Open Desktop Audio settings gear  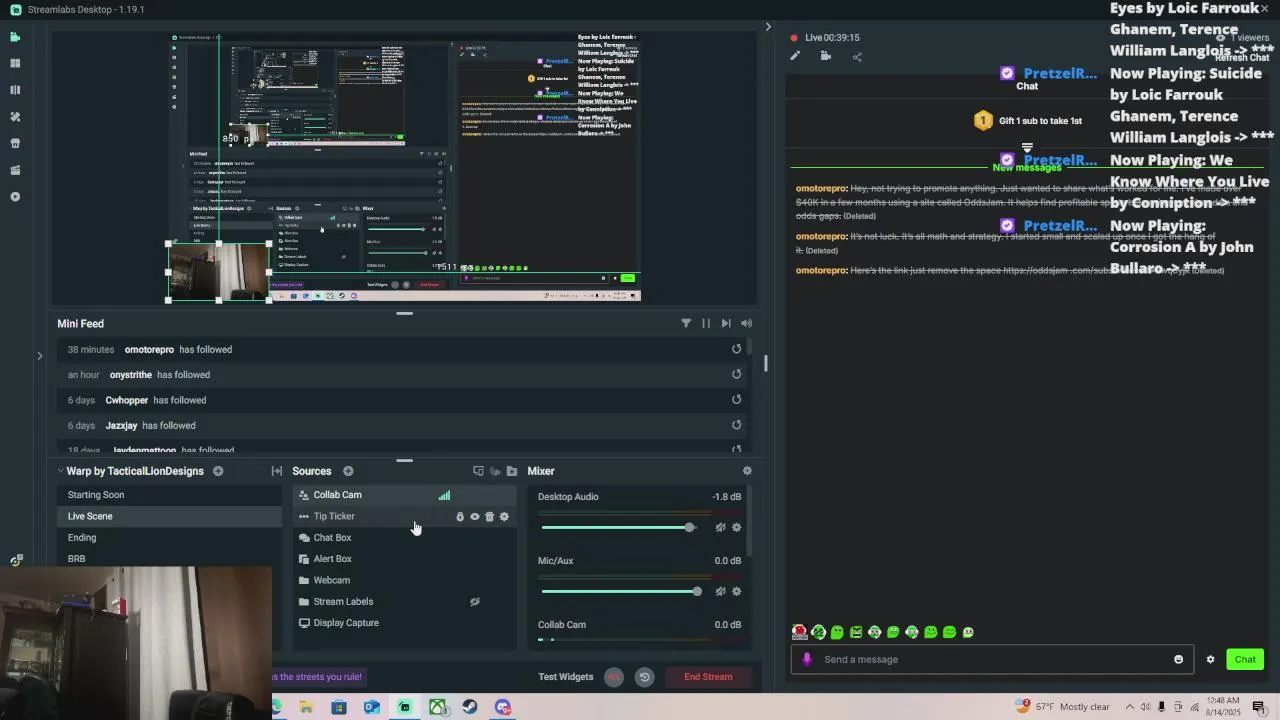pyautogui.click(x=737, y=527)
